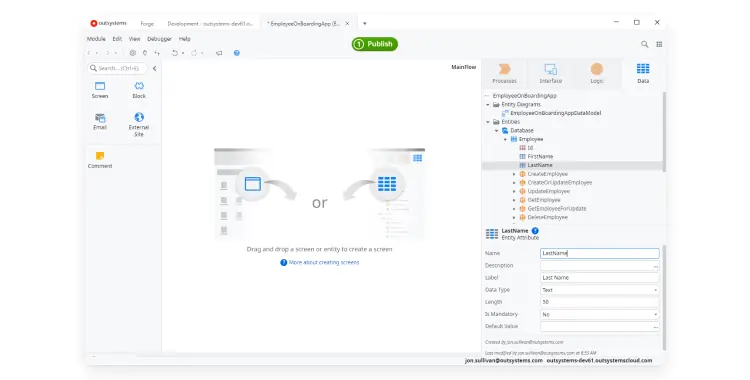Open the View menu
The width and height of the screenshot is (750, 380).
click(134, 39)
